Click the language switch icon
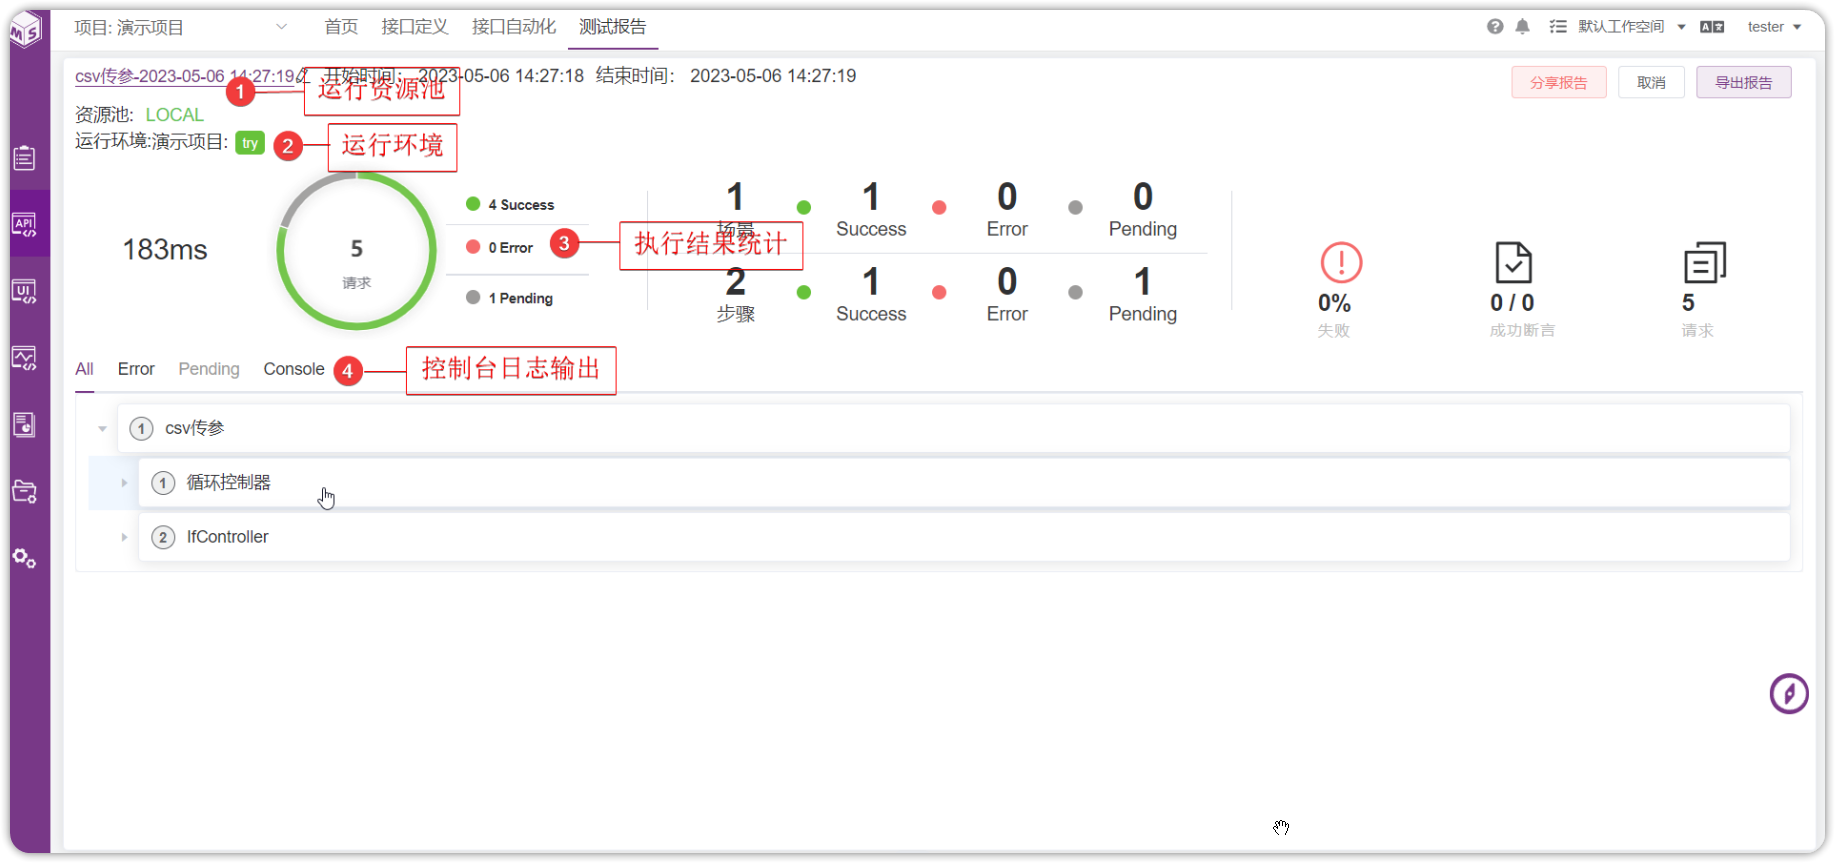Viewport: 1835px width, 863px height. pyautogui.click(x=1712, y=27)
